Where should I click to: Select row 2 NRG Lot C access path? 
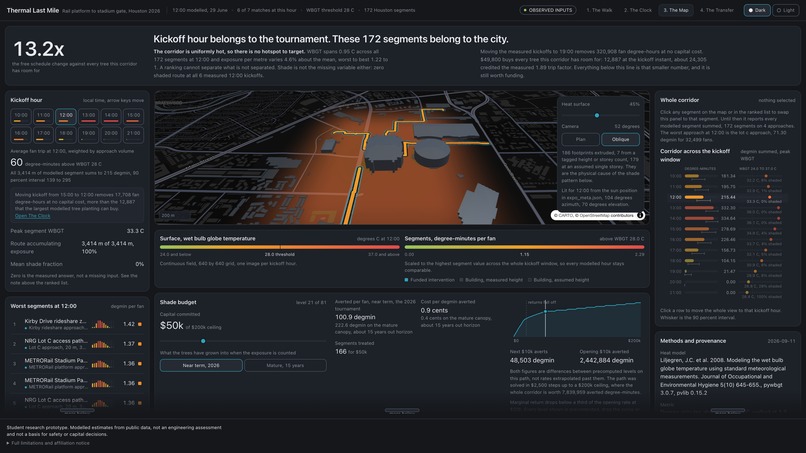(x=77, y=344)
